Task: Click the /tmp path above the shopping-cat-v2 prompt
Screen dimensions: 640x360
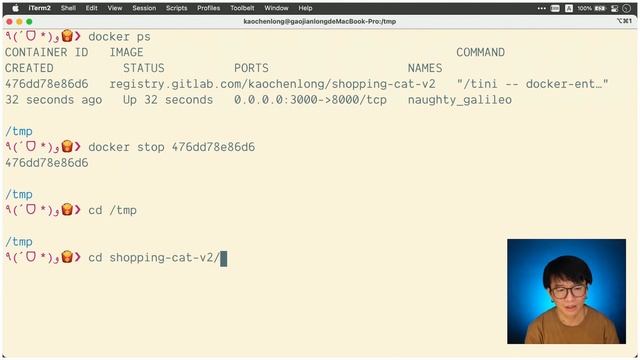Action: click(19, 242)
